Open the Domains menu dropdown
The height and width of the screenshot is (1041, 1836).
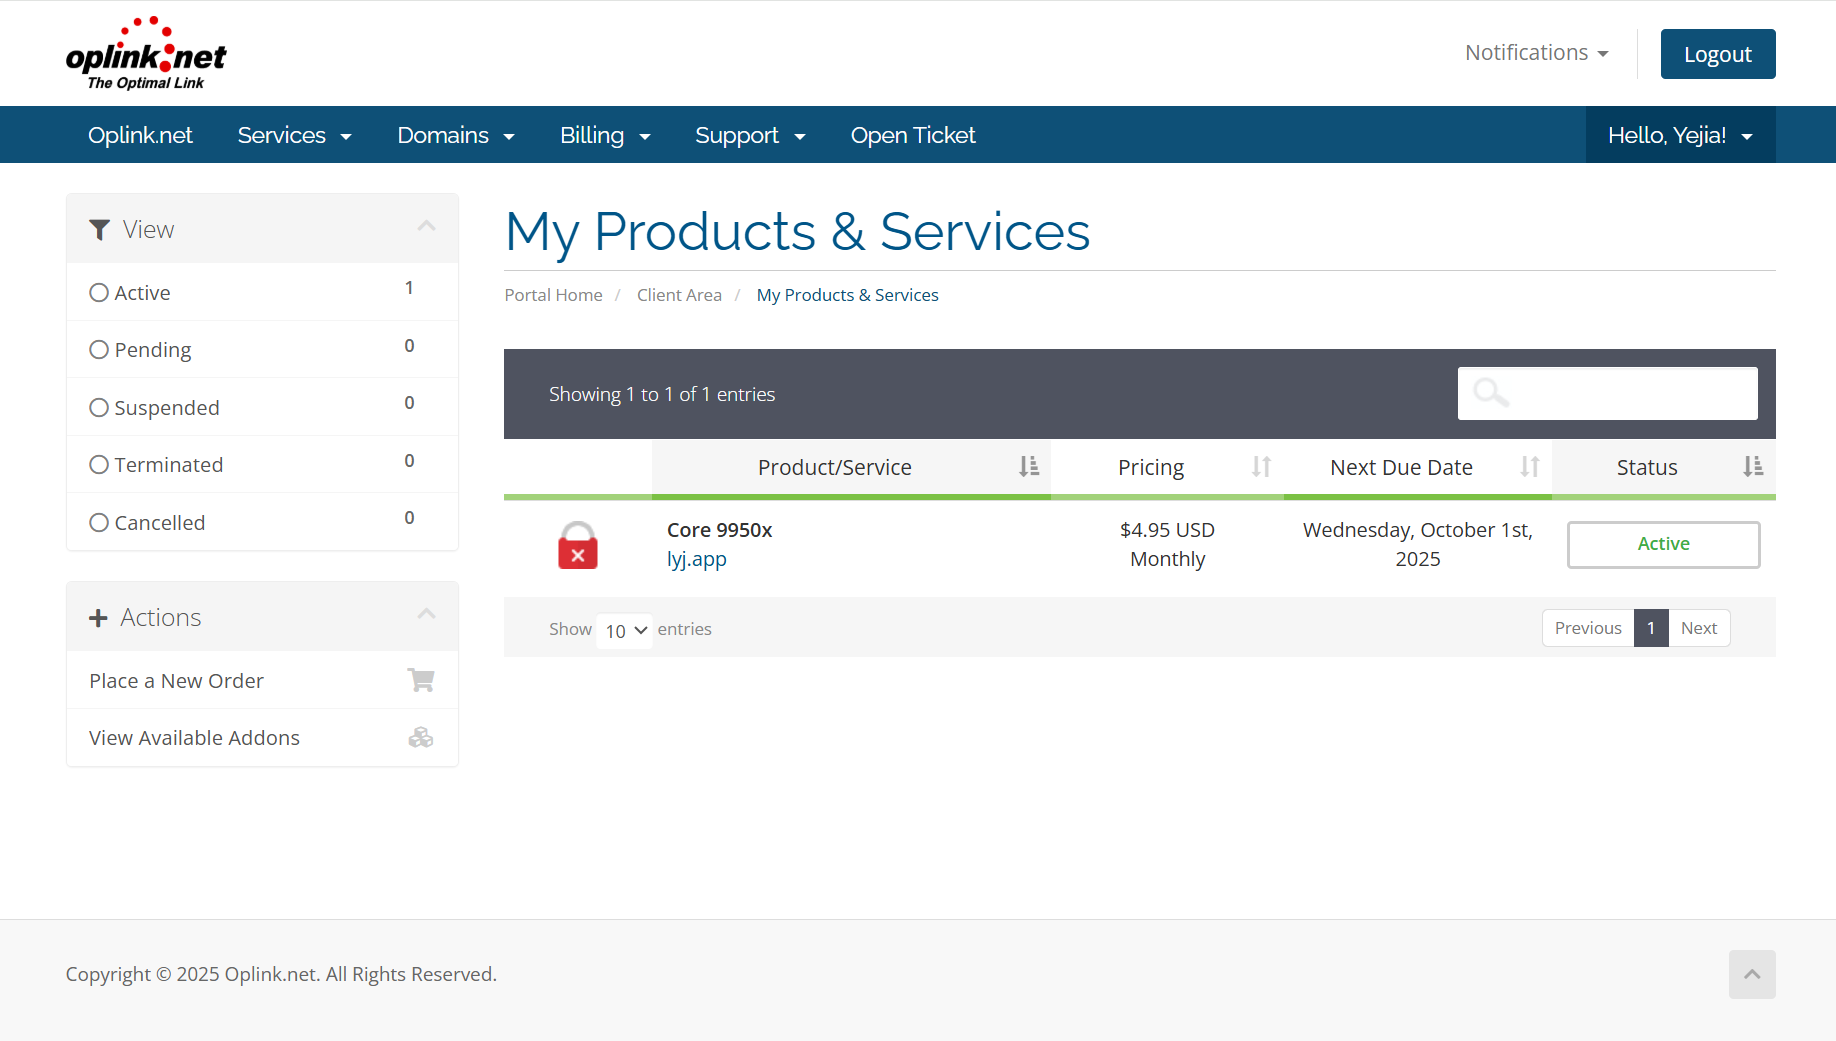click(x=456, y=135)
